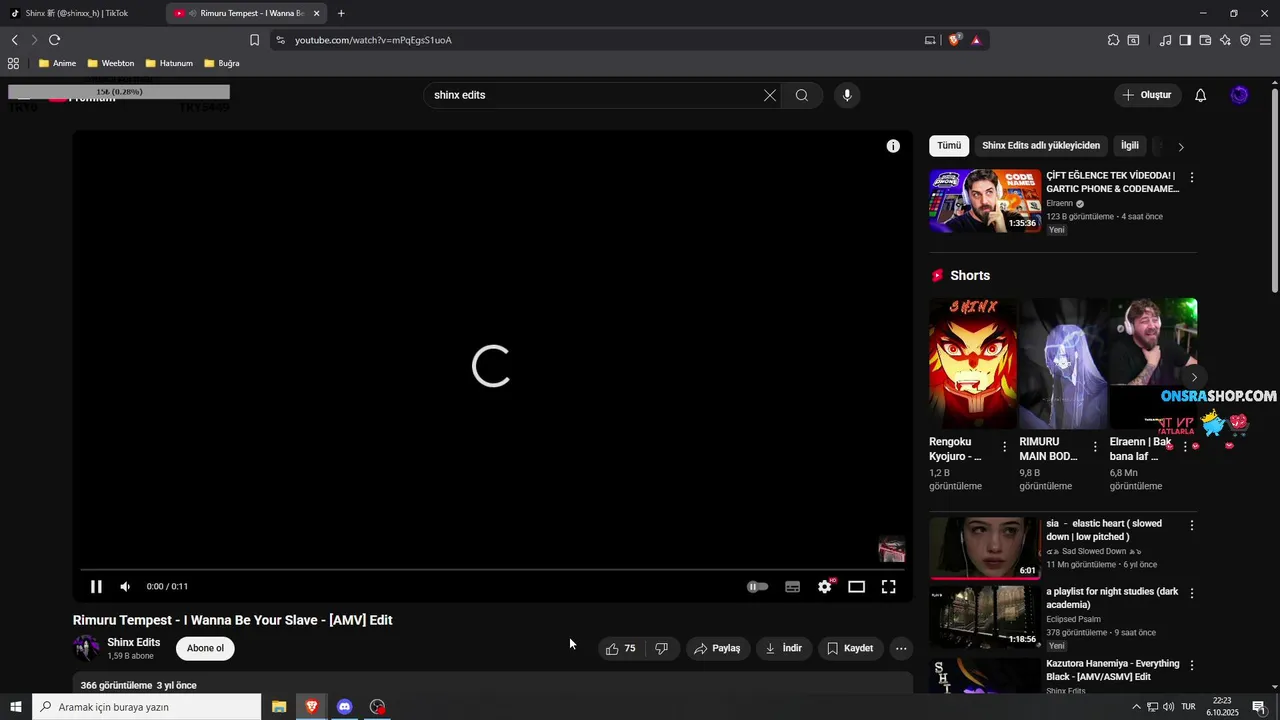Enter fullscreen mode
Viewport: 1280px width, 720px height.
point(888,587)
